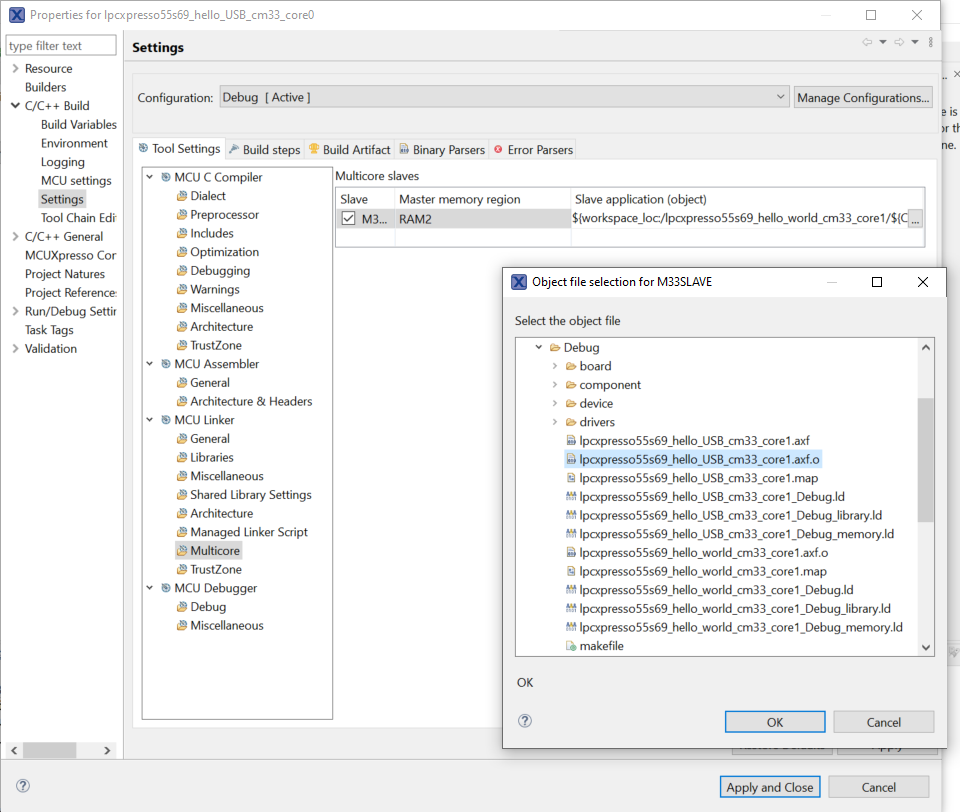Click the MCU C Compiler tool icon

(165, 177)
